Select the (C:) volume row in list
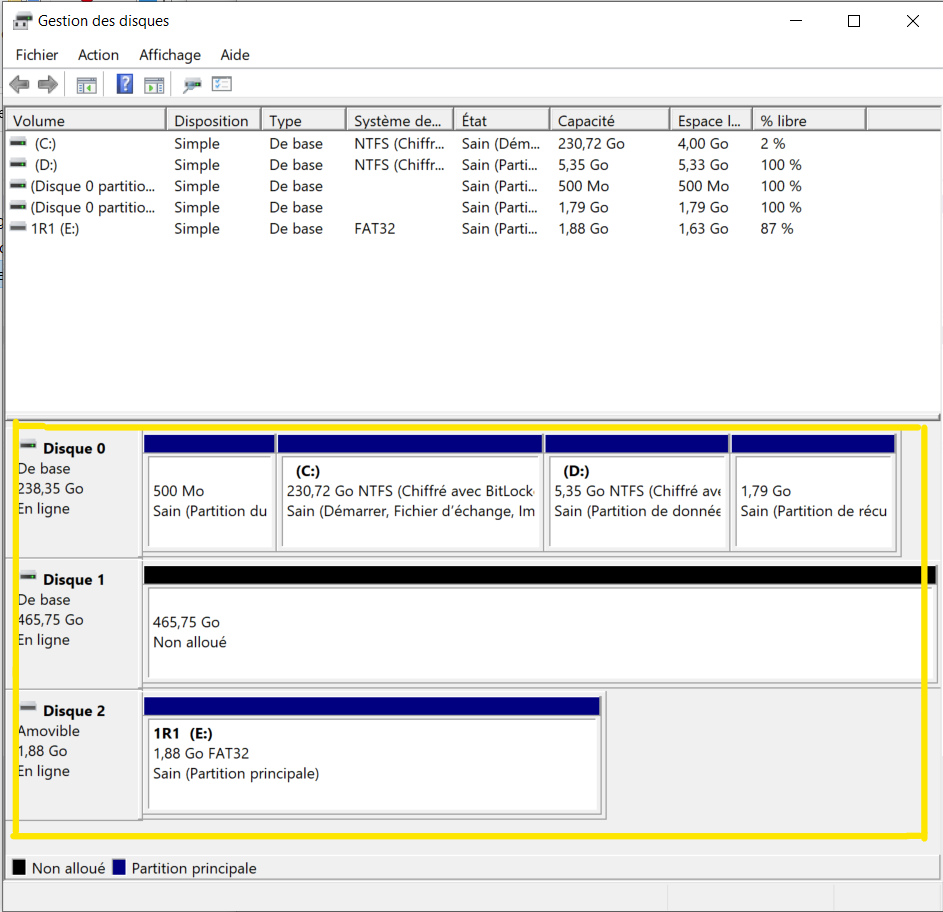The height and width of the screenshot is (912, 943). tap(45, 144)
